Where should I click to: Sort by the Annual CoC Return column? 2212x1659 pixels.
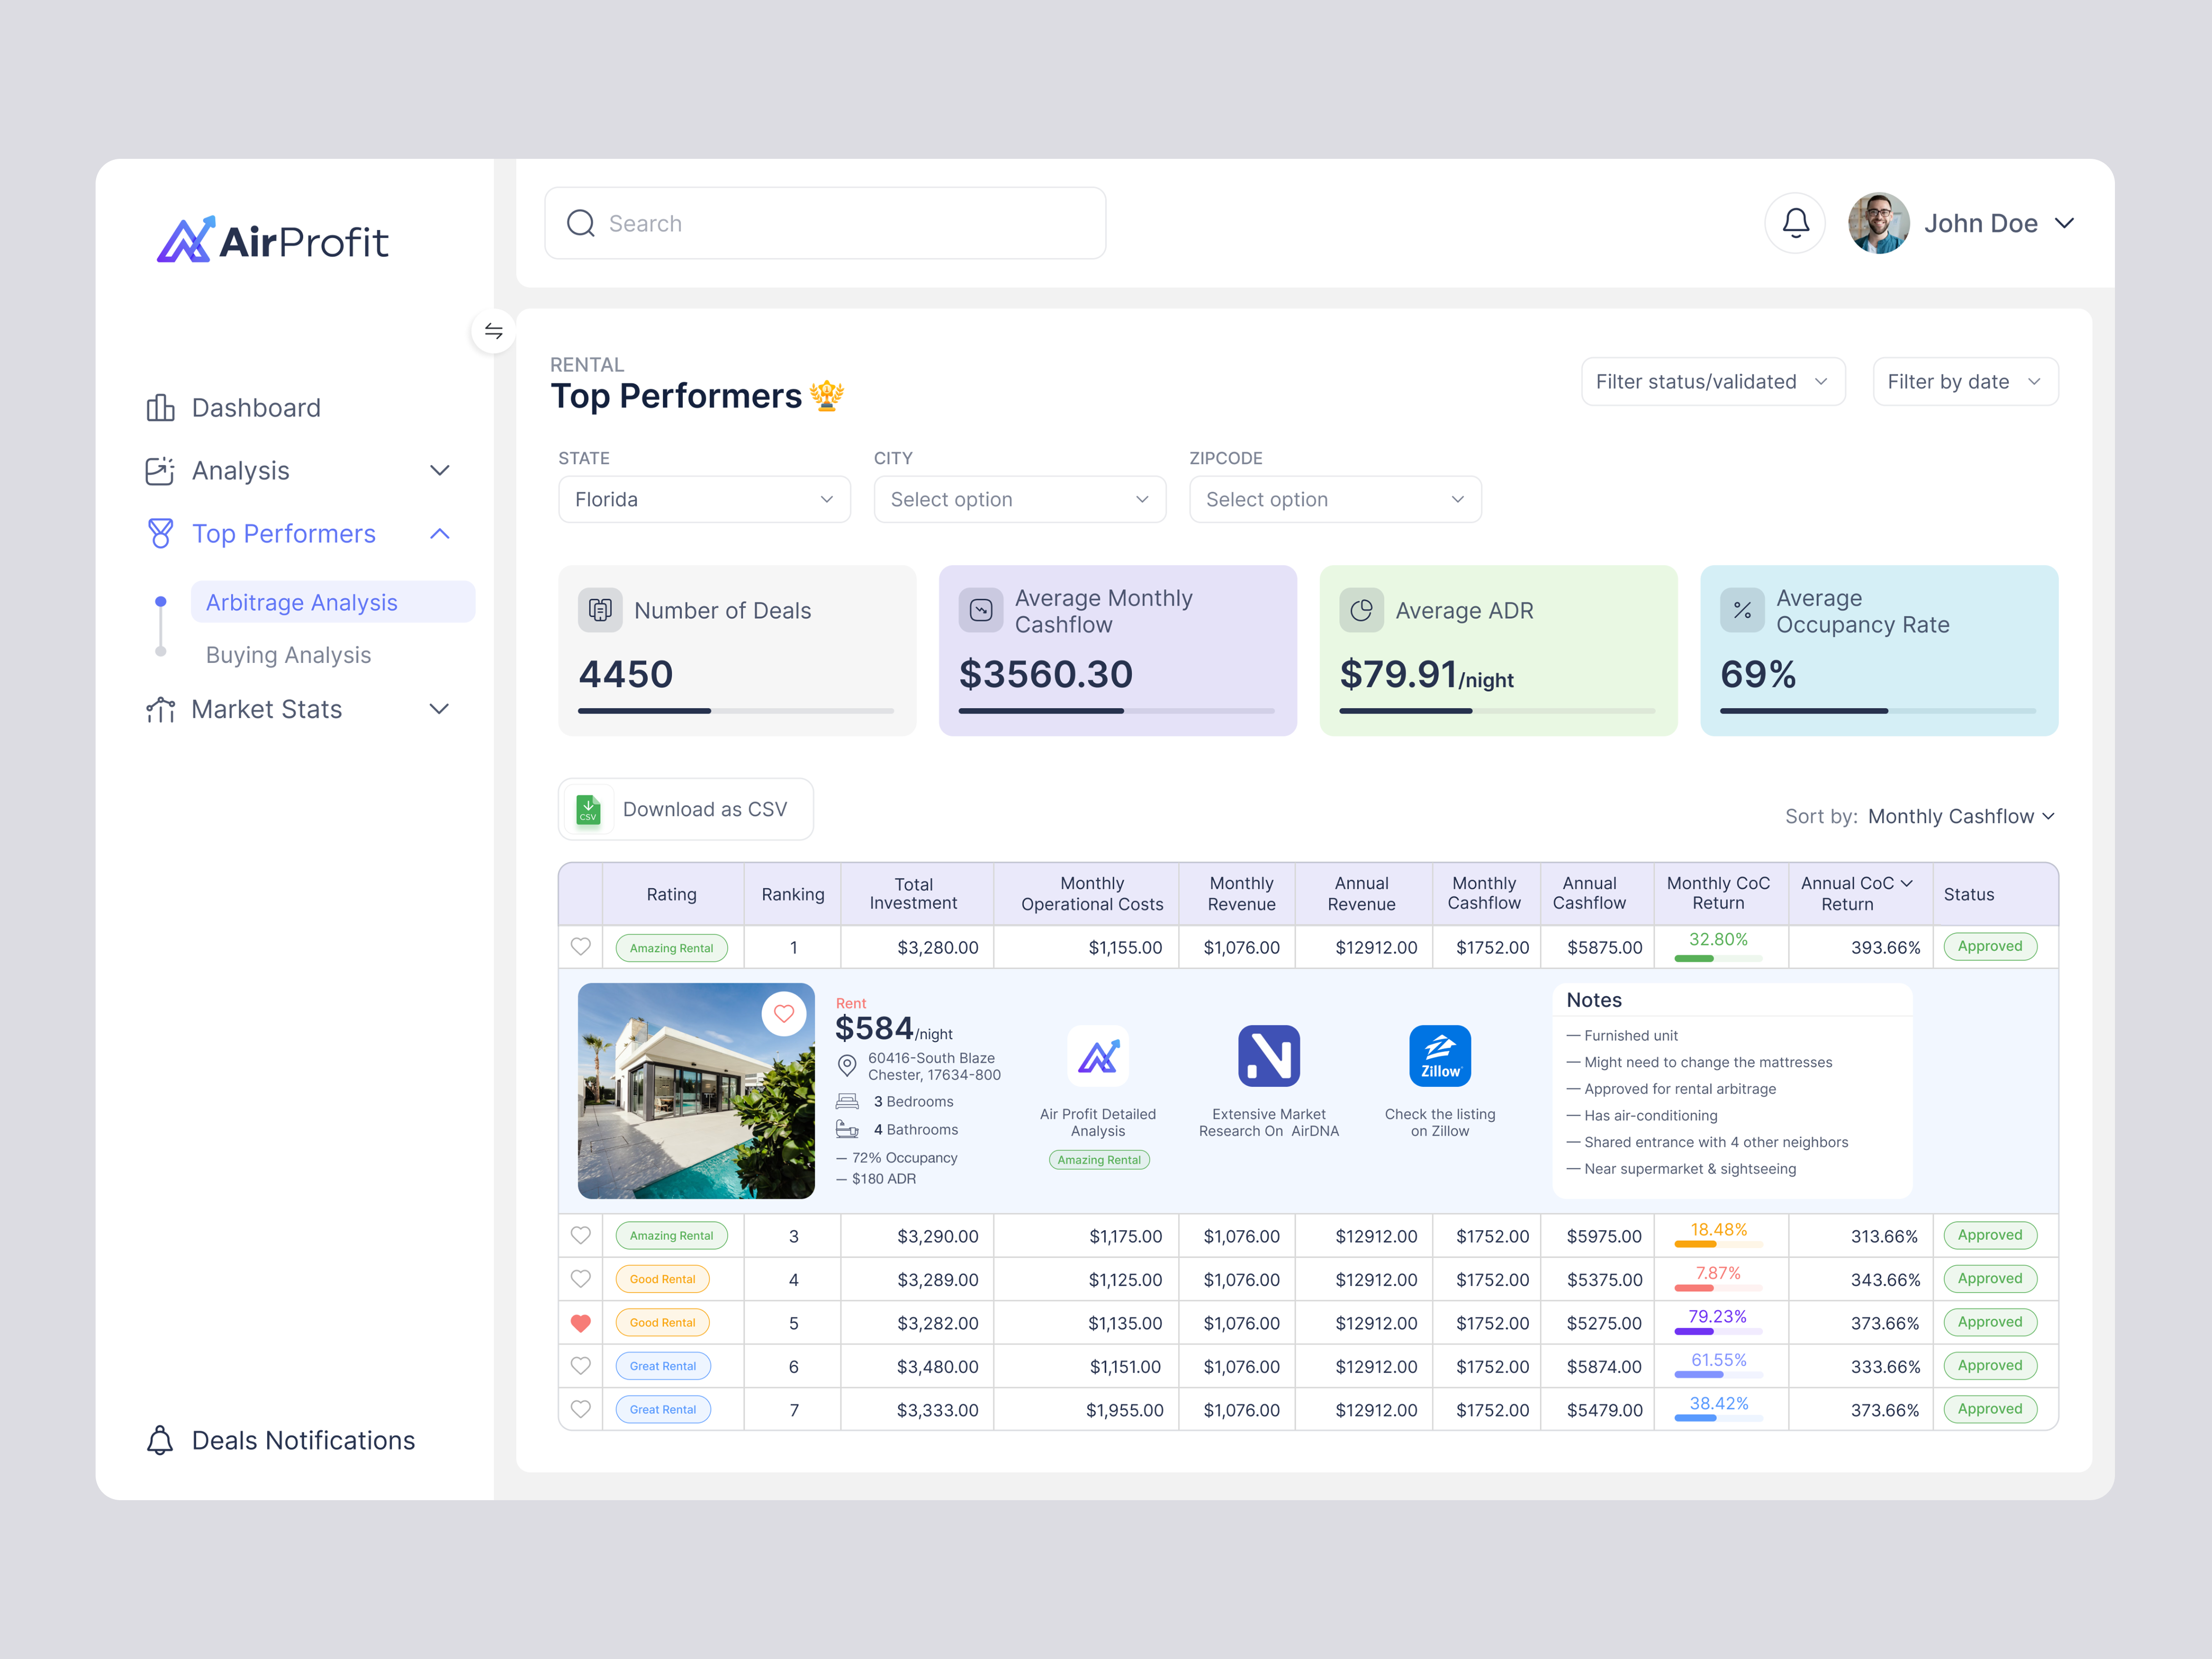[x=1857, y=893]
